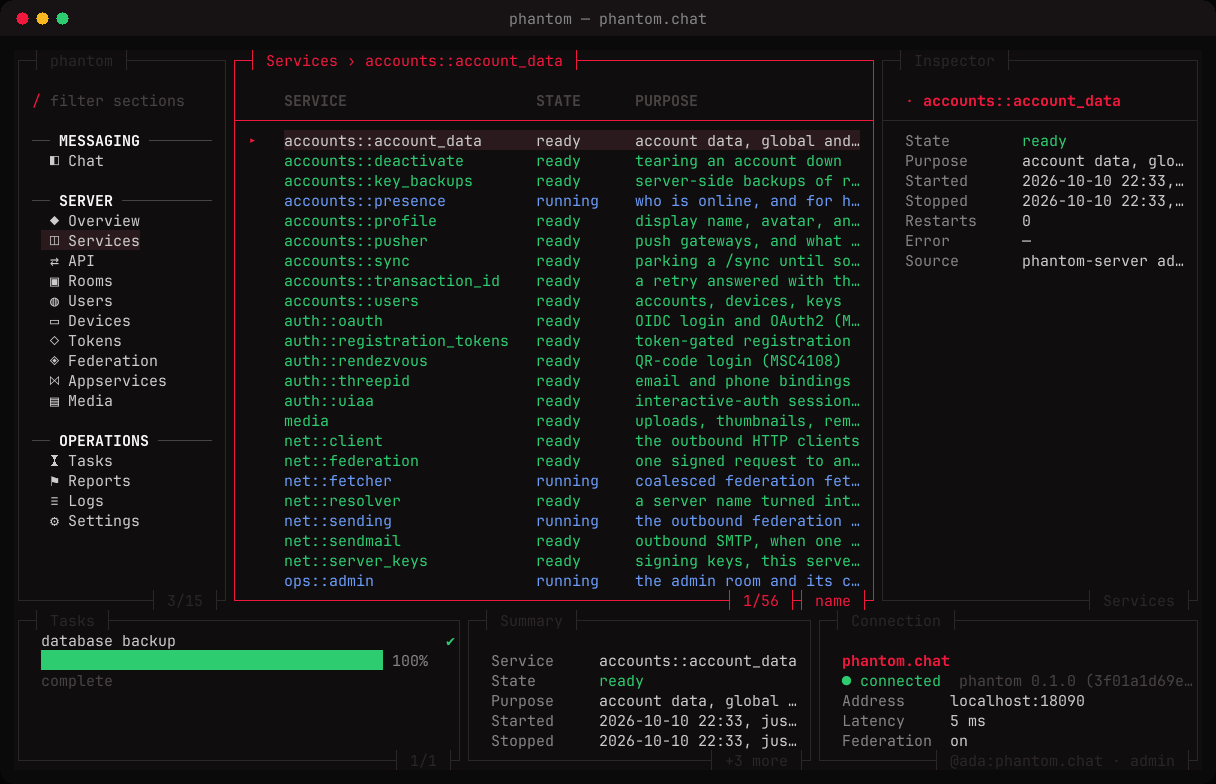Image resolution: width=1216 pixels, height=784 pixels.
Task: Click the Services sidebar icon
Action: point(55,241)
